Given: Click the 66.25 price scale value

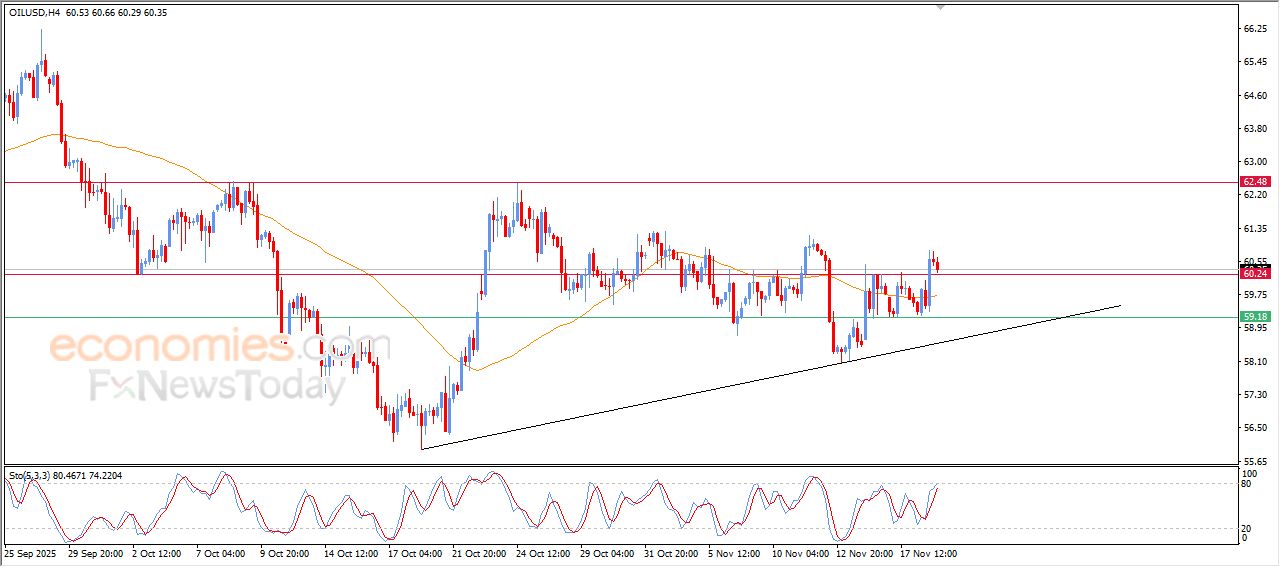Looking at the screenshot, I should pyautogui.click(x=1254, y=30).
